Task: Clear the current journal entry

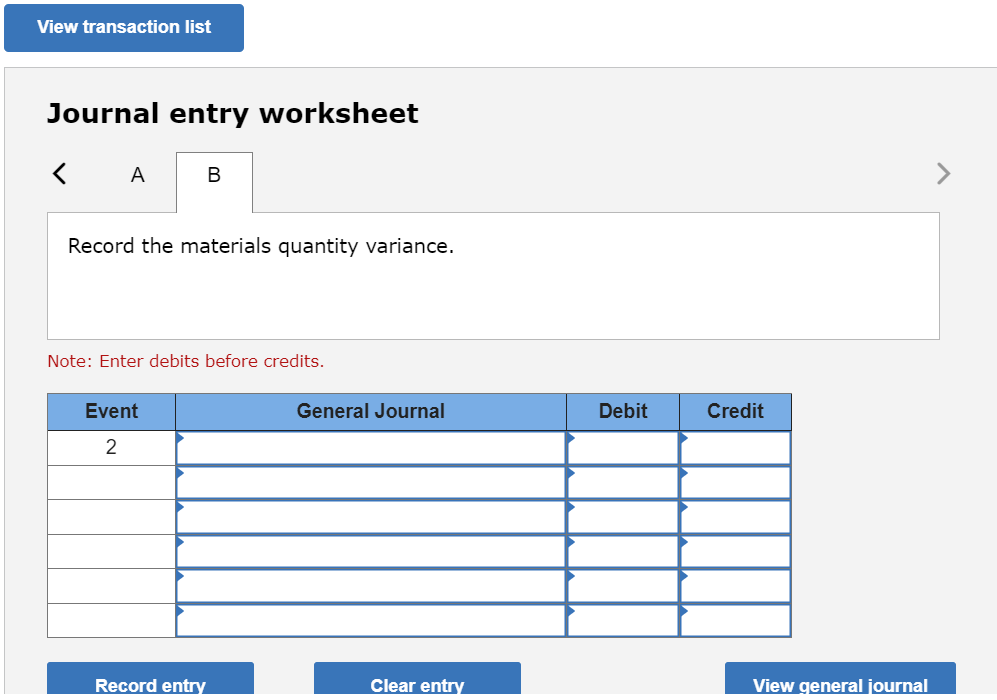Action: pyautogui.click(x=417, y=685)
